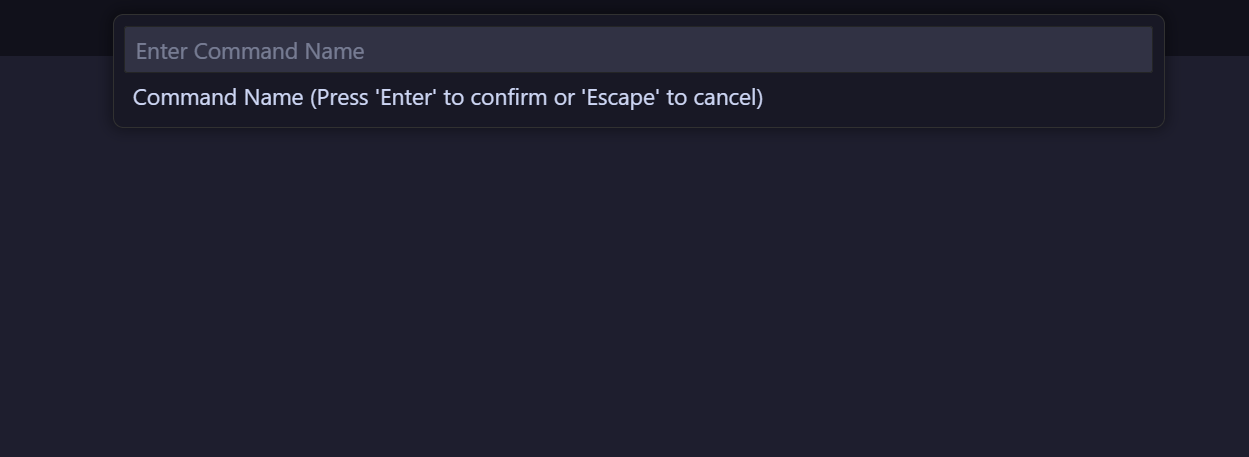1249x457 pixels.
Task: Click the Enter Command Name input field
Action: point(638,50)
